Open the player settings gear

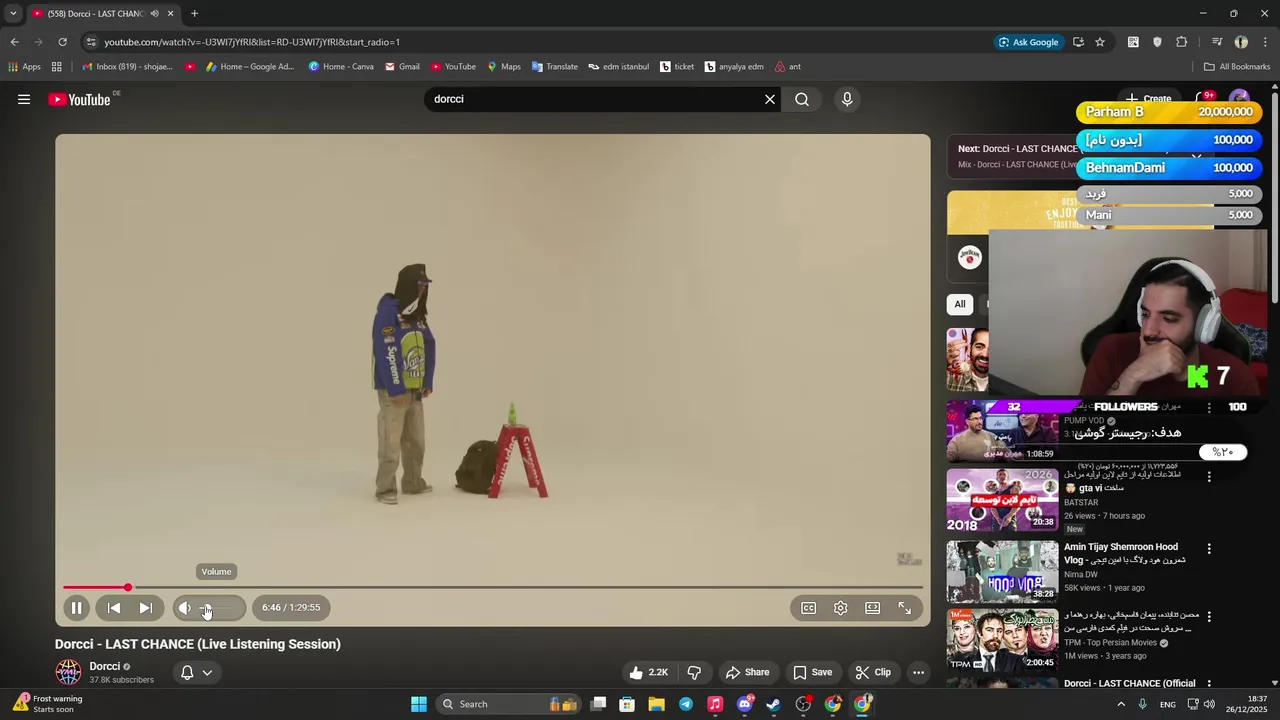tap(841, 608)
